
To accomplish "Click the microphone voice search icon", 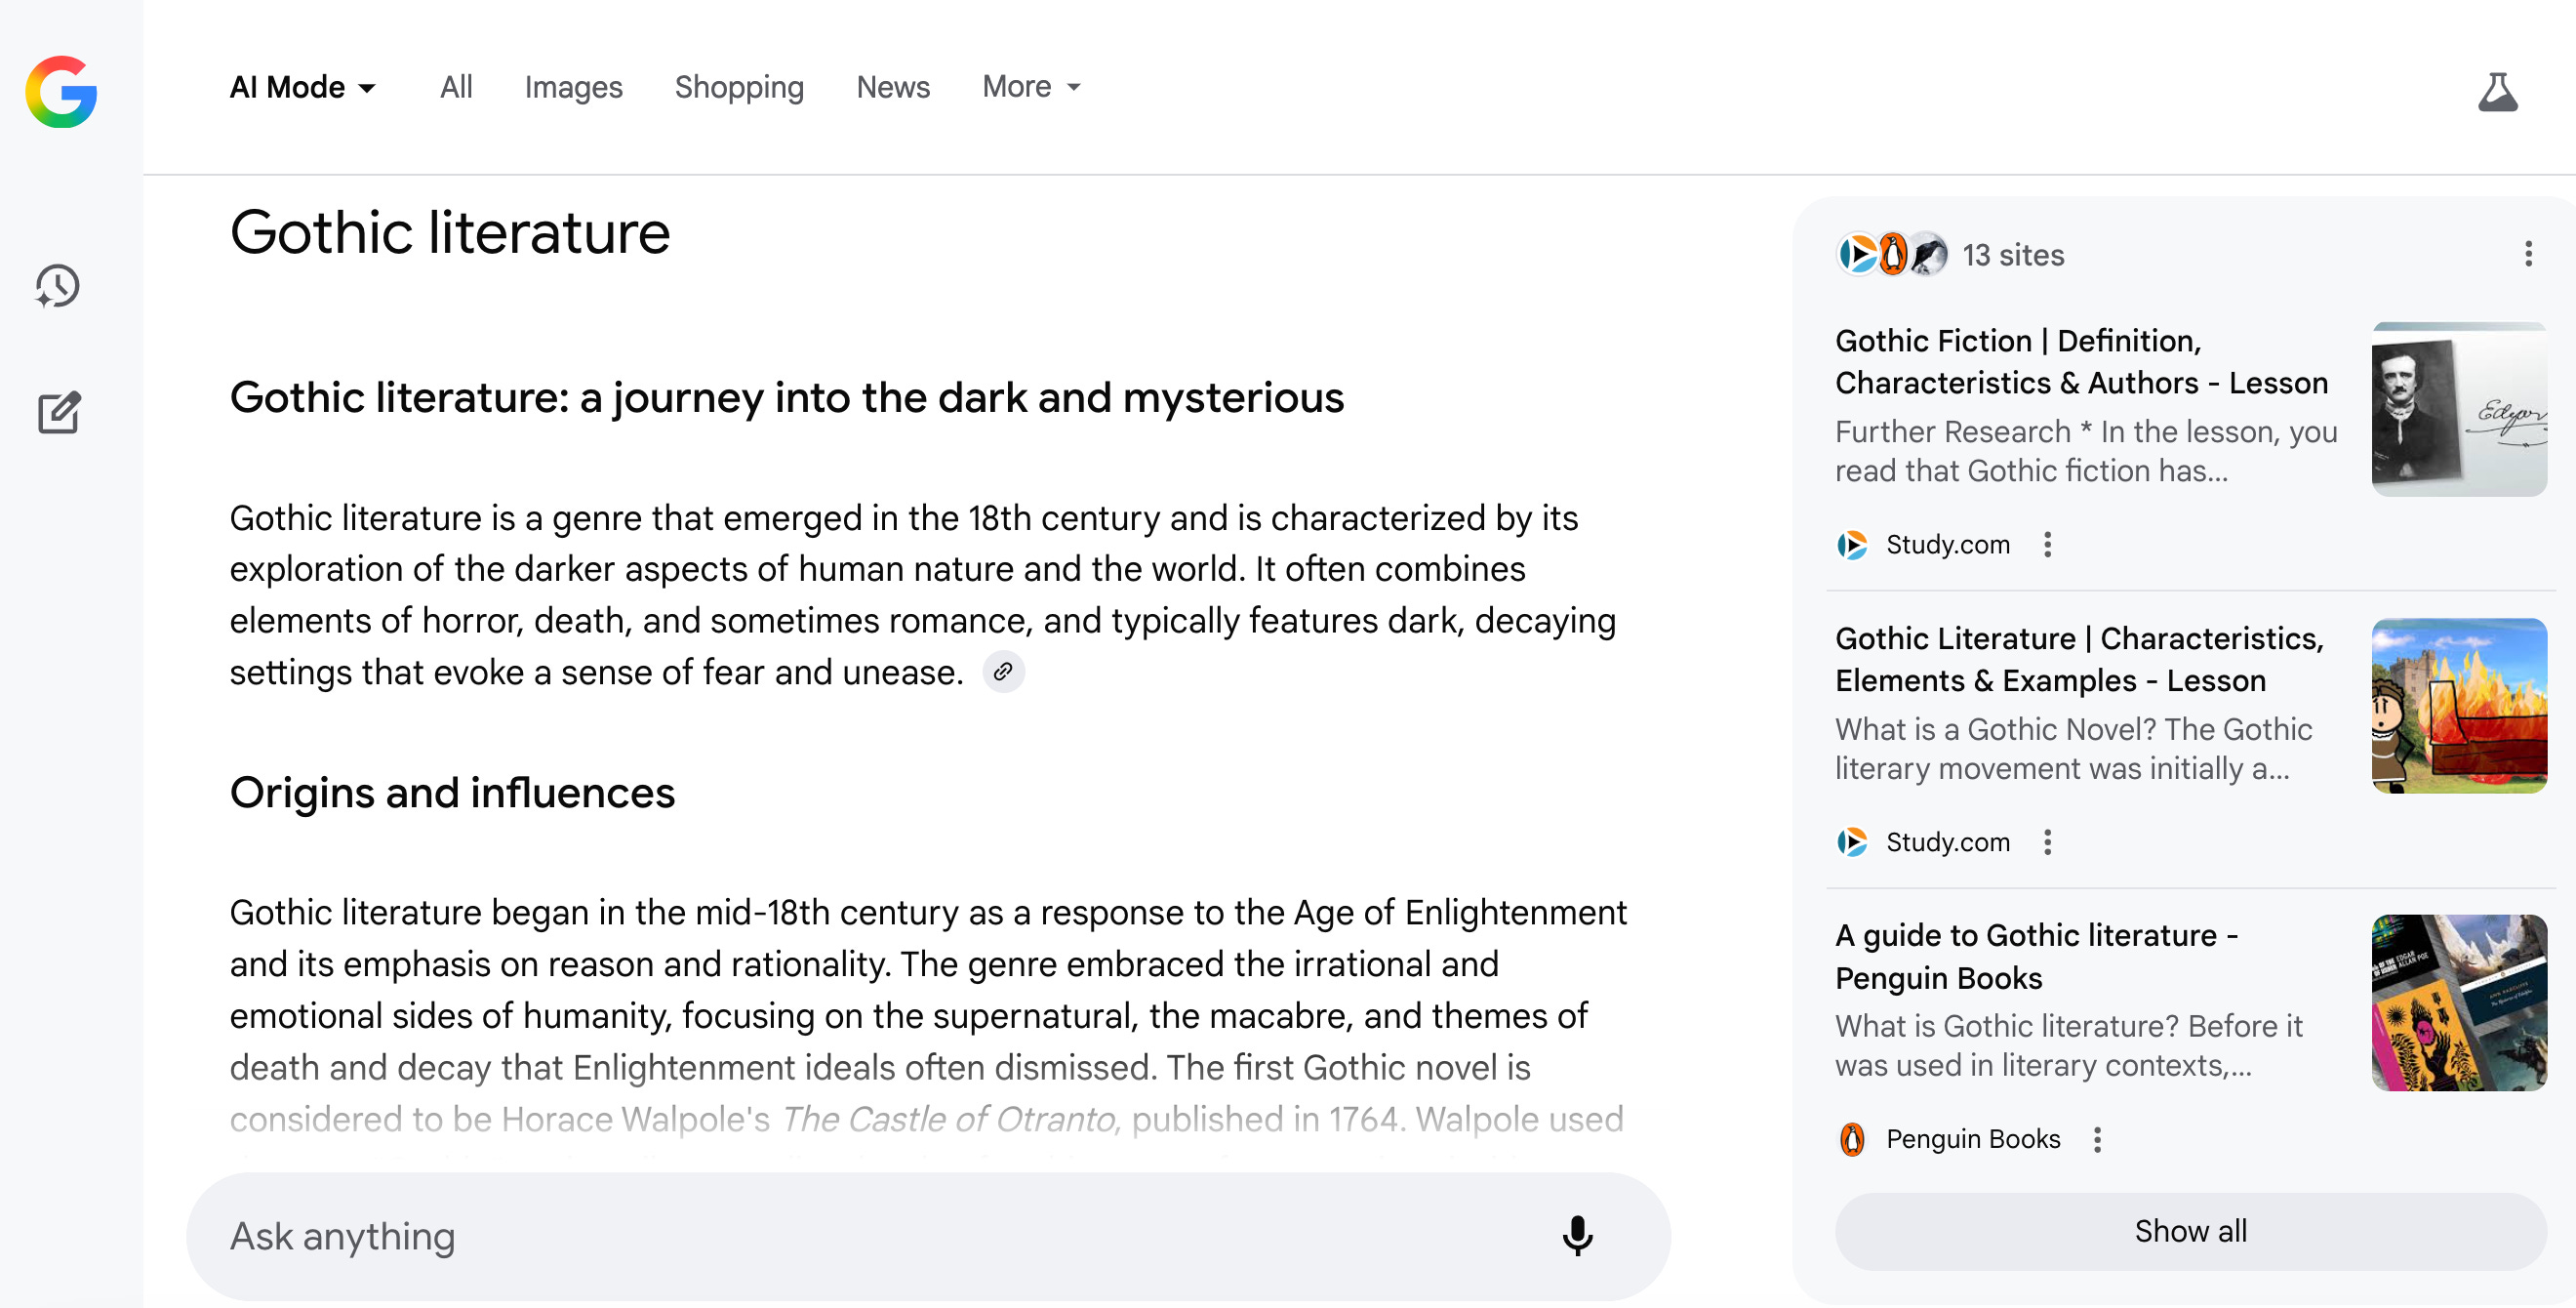I will tap(1576, 1236).
